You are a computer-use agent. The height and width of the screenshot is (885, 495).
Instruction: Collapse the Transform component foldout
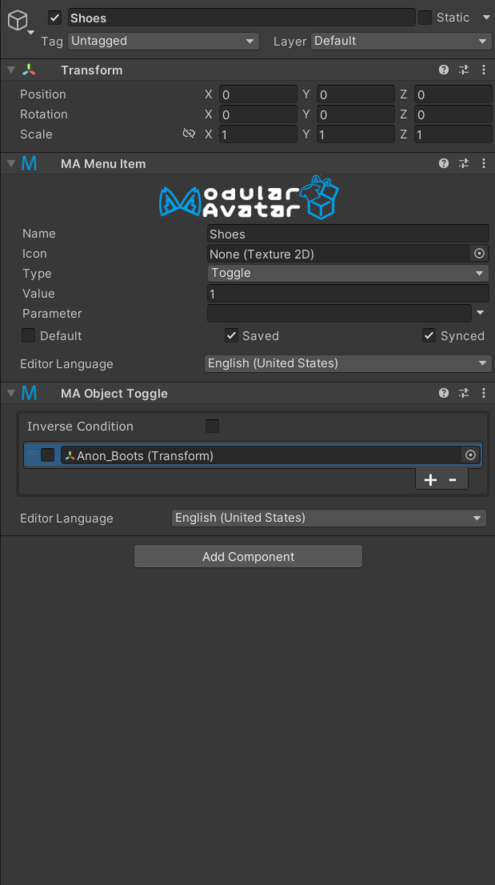coord(11,70)
